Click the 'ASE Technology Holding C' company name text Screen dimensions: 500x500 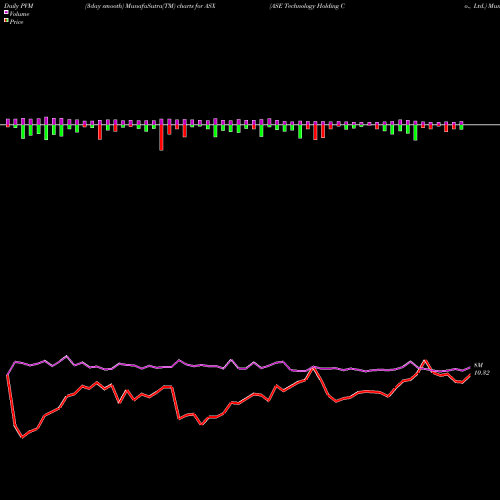point(307,6)
